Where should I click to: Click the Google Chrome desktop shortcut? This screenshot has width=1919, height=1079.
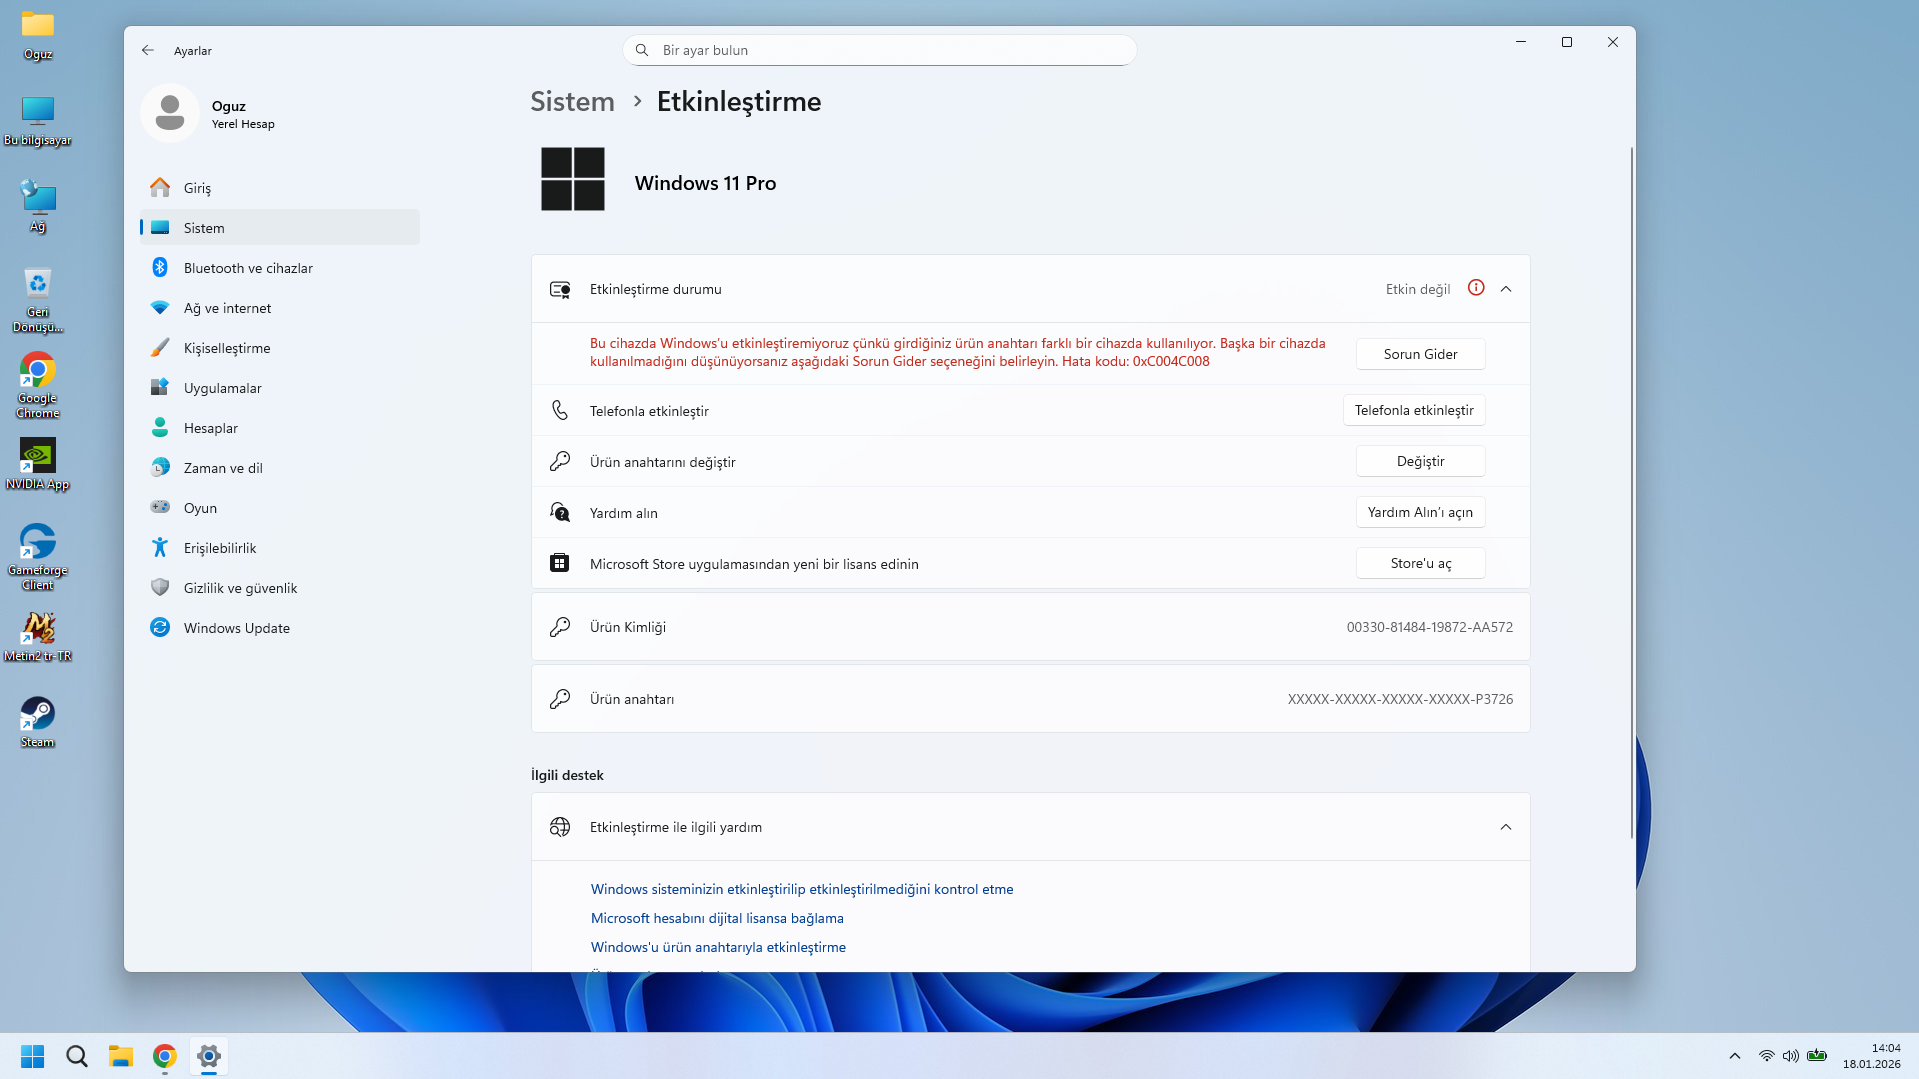(38, 385)
